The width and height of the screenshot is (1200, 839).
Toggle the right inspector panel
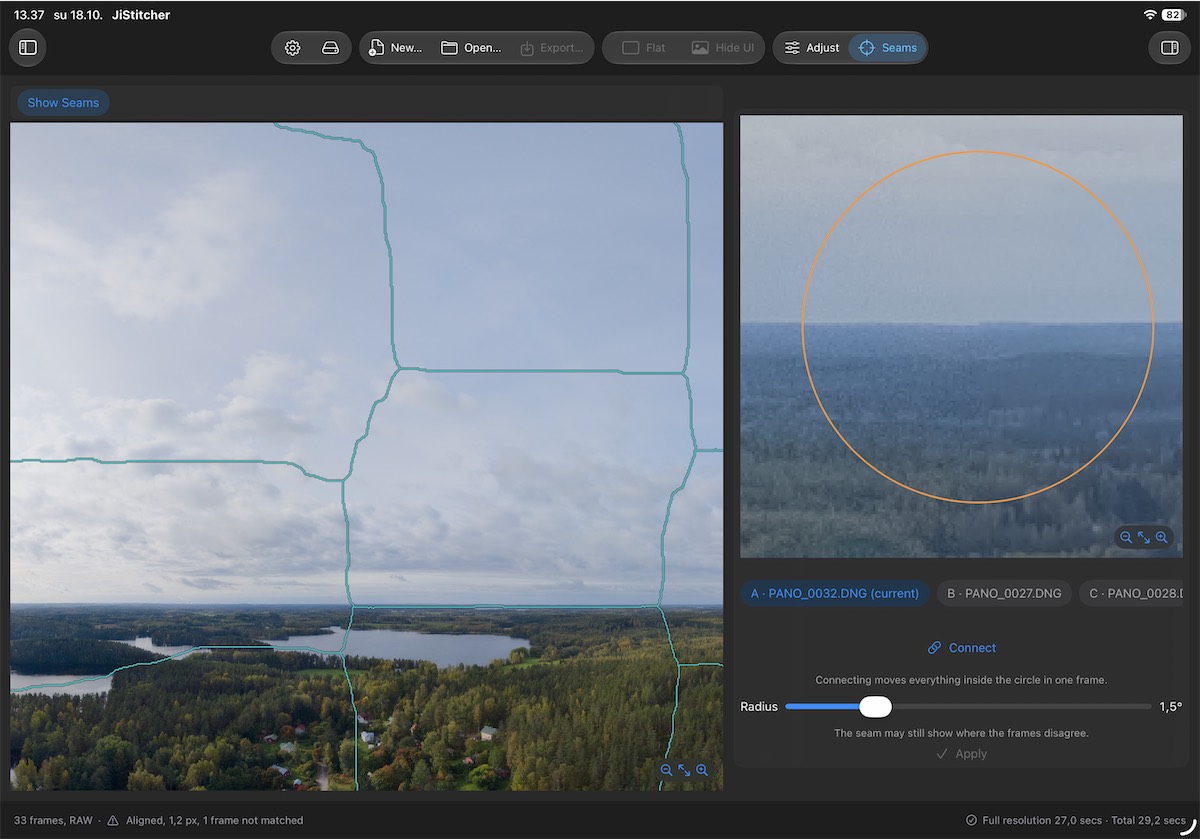[x=1169, y=47]
